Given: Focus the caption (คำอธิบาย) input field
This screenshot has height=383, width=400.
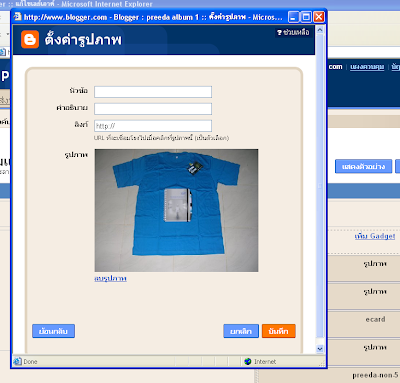Looking at the screenshot, I should pyautogui.click(x=153, y=109).
